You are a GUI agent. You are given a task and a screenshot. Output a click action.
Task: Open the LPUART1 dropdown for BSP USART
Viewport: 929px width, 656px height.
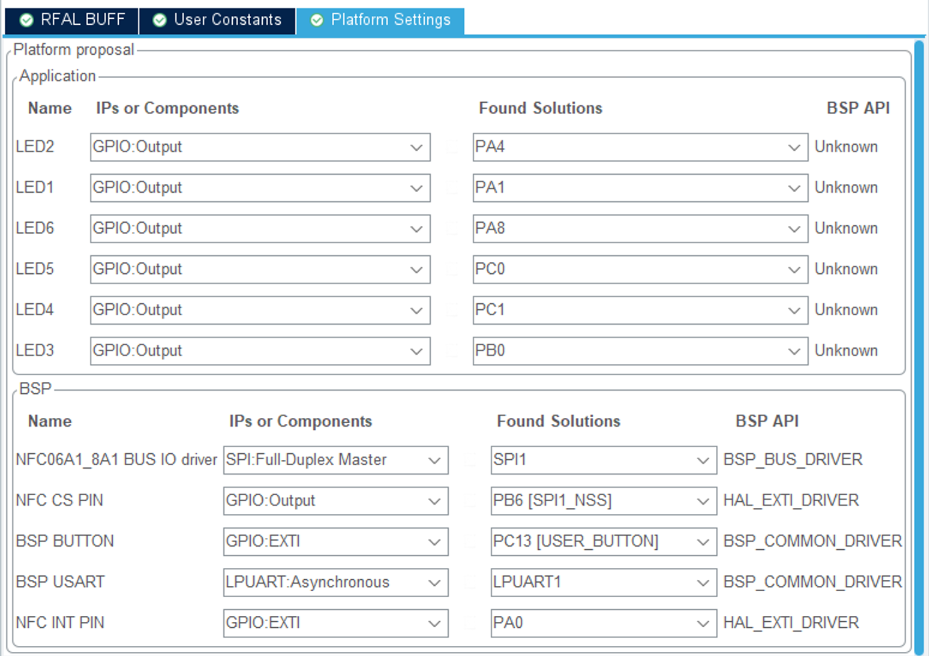(x=705, y=582)
